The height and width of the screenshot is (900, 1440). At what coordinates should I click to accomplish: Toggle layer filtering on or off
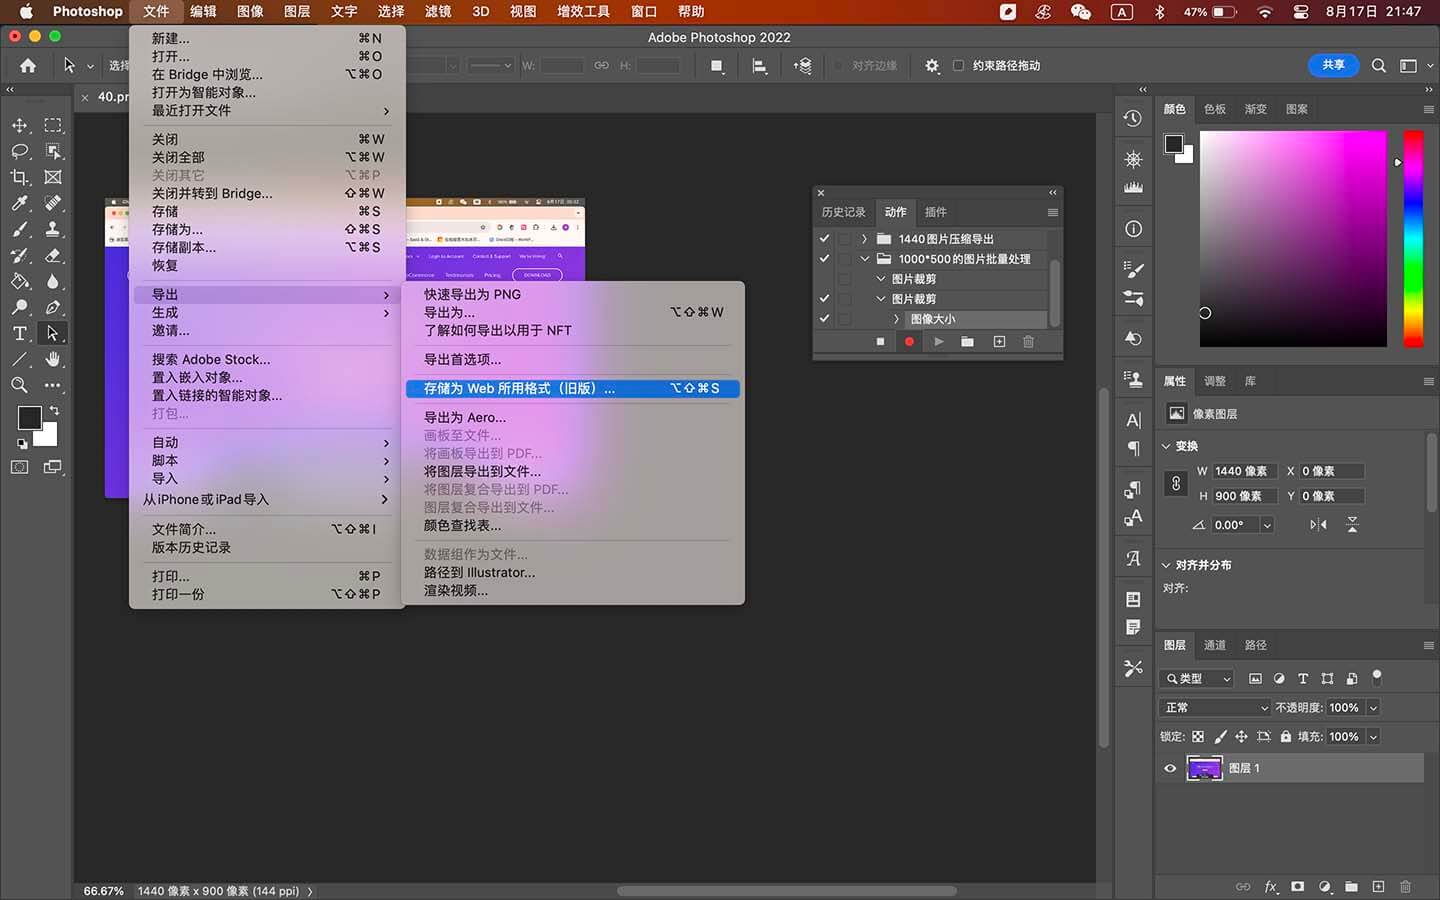[1377, 677]
